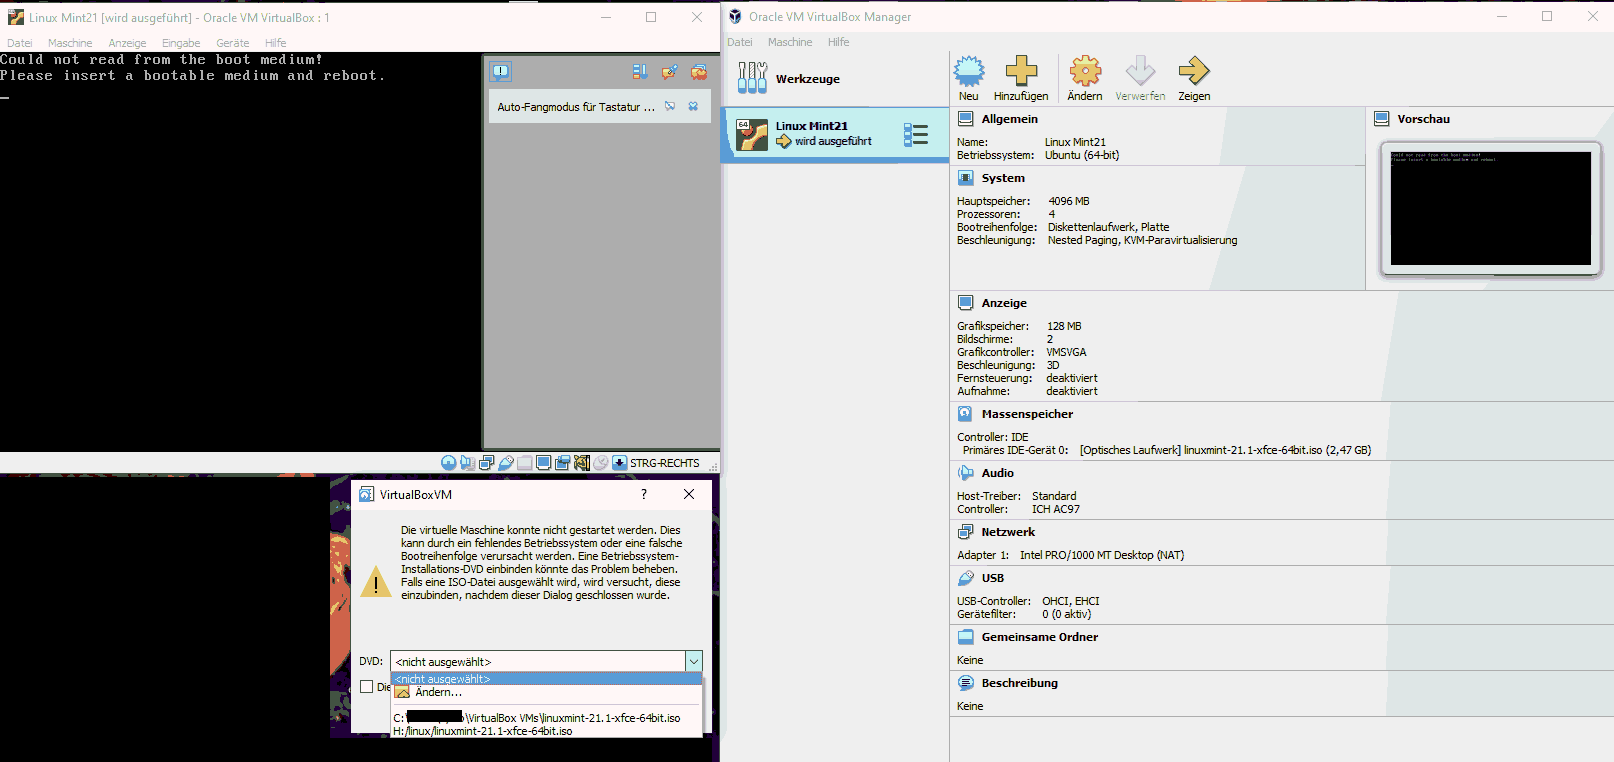Screen dimensions: 1614x762
Task: Click the Audio section header
Action: point(997,473)
